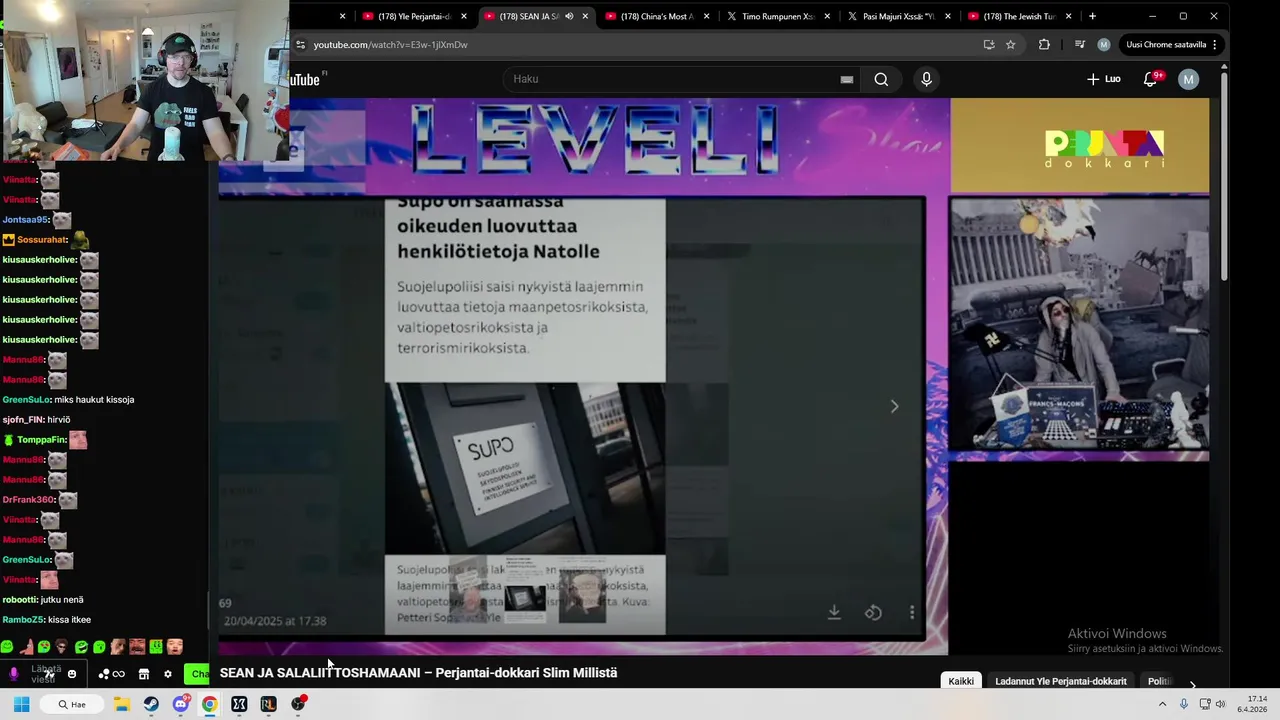Image resolution: width=1280 pixels, height=720 pixels.
Task: Mute audio on the SEAN JA SA tab
Action: pos(569,16)
